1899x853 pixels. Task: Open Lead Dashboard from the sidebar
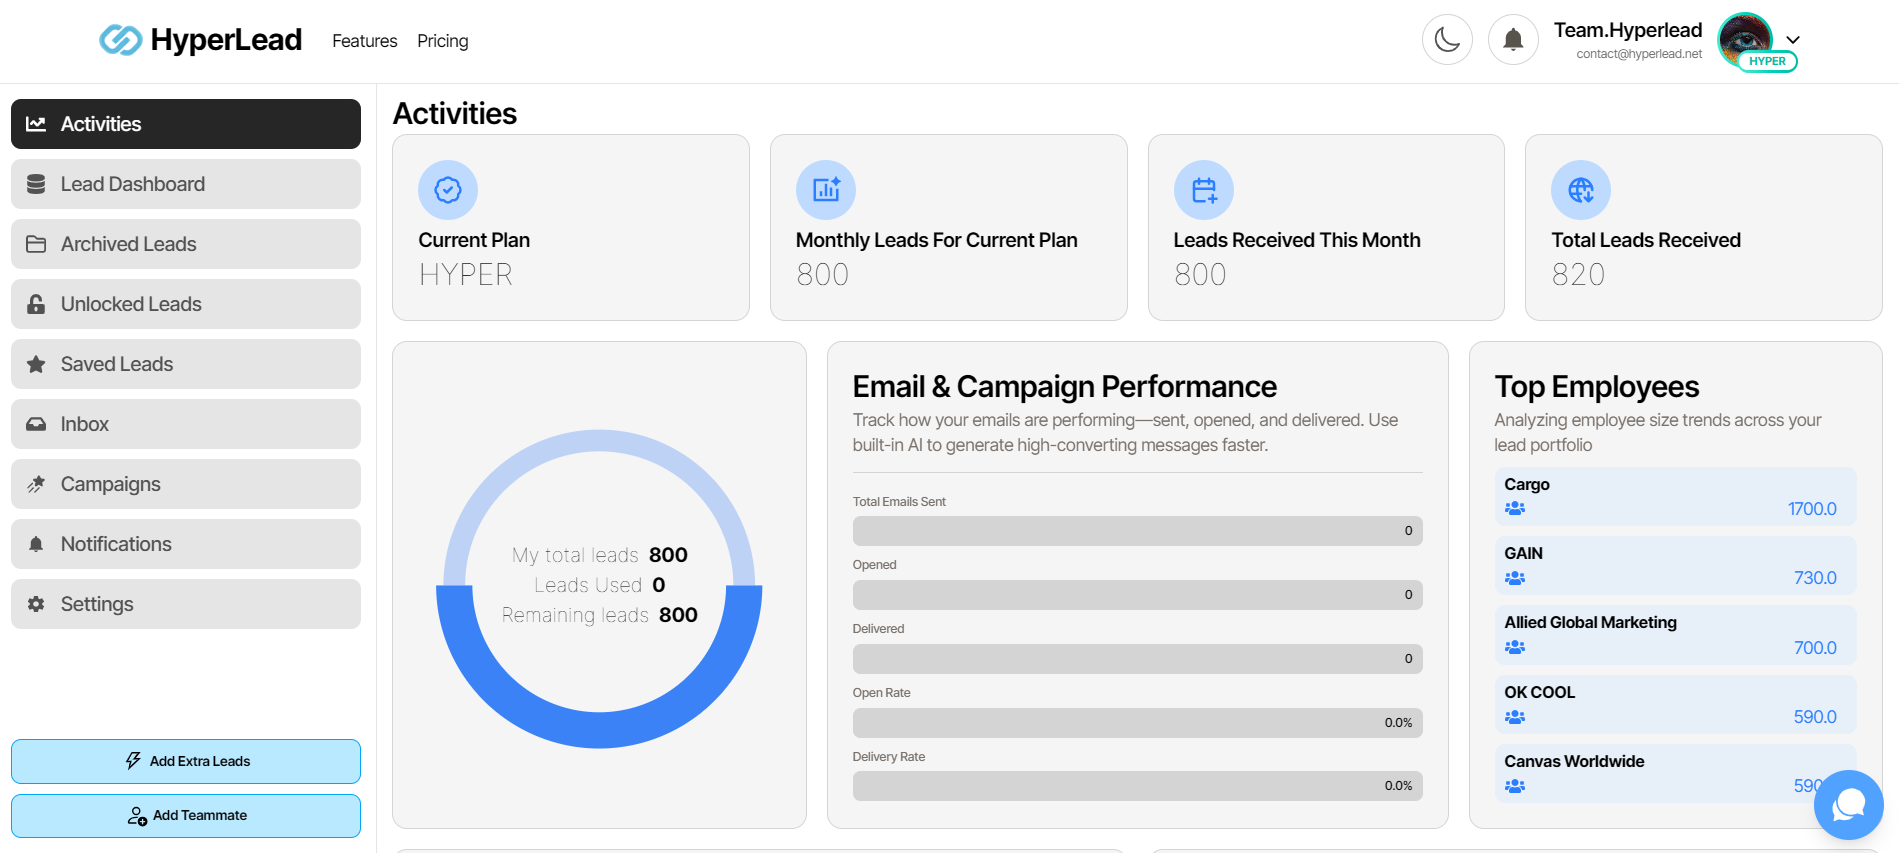tap(186, 184)
